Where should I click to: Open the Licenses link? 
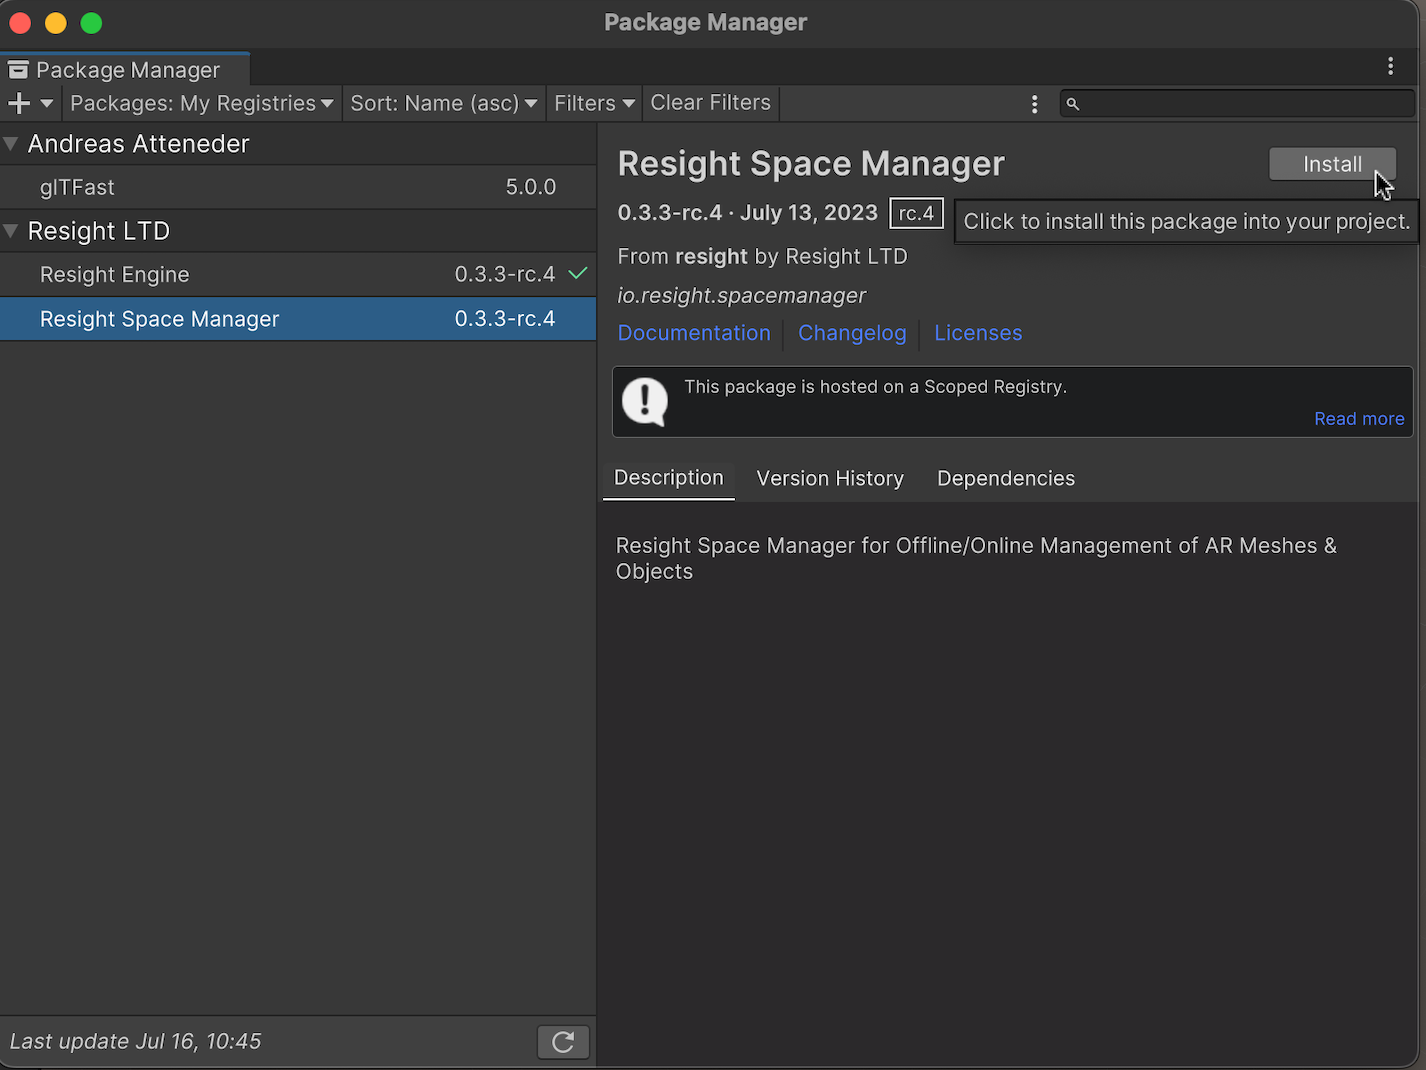pos(978,333)
